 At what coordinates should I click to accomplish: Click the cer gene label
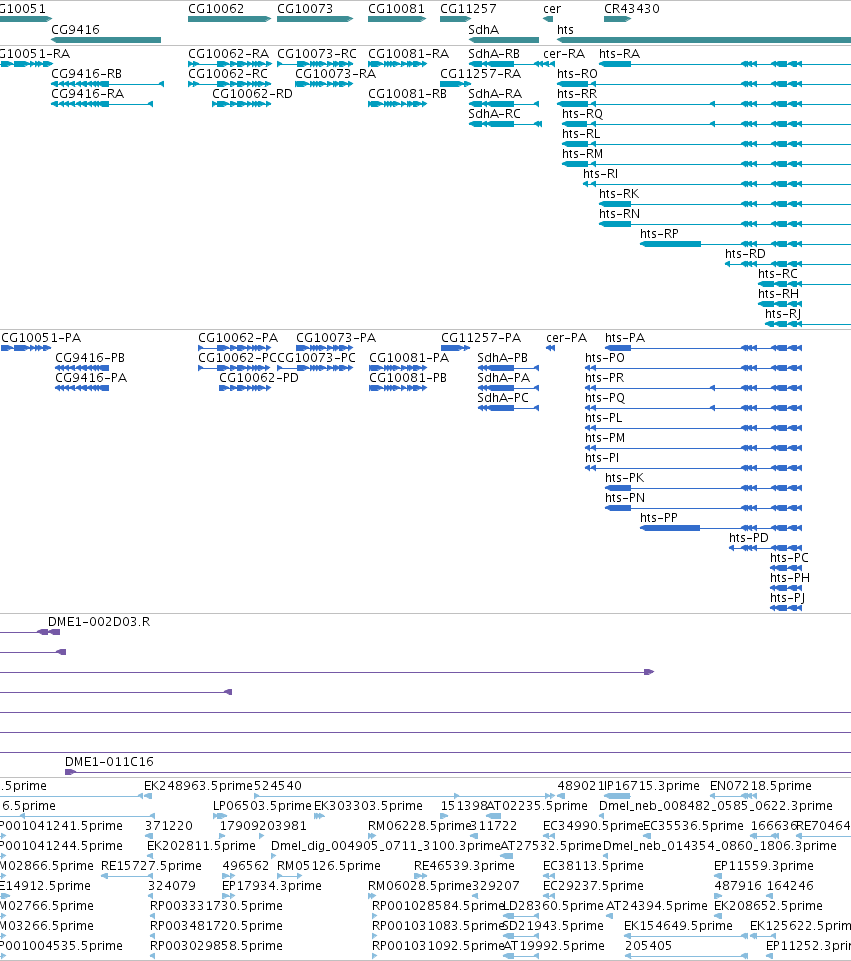pos(551,9)
